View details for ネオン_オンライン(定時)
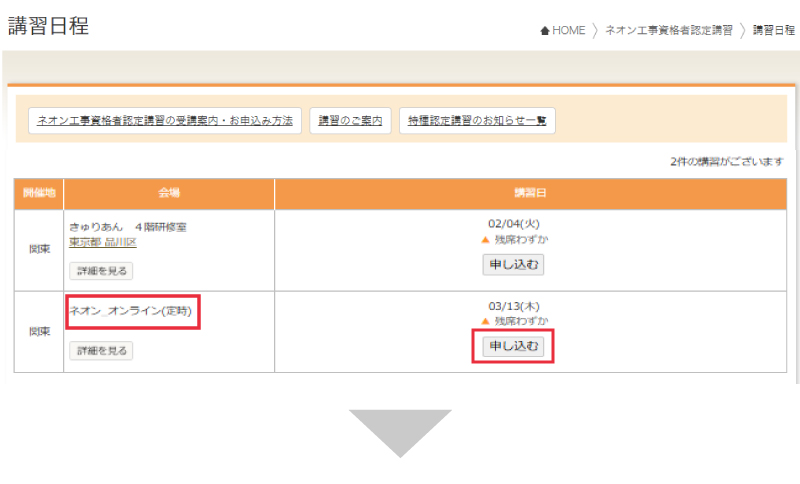 (x=101, y=350)
